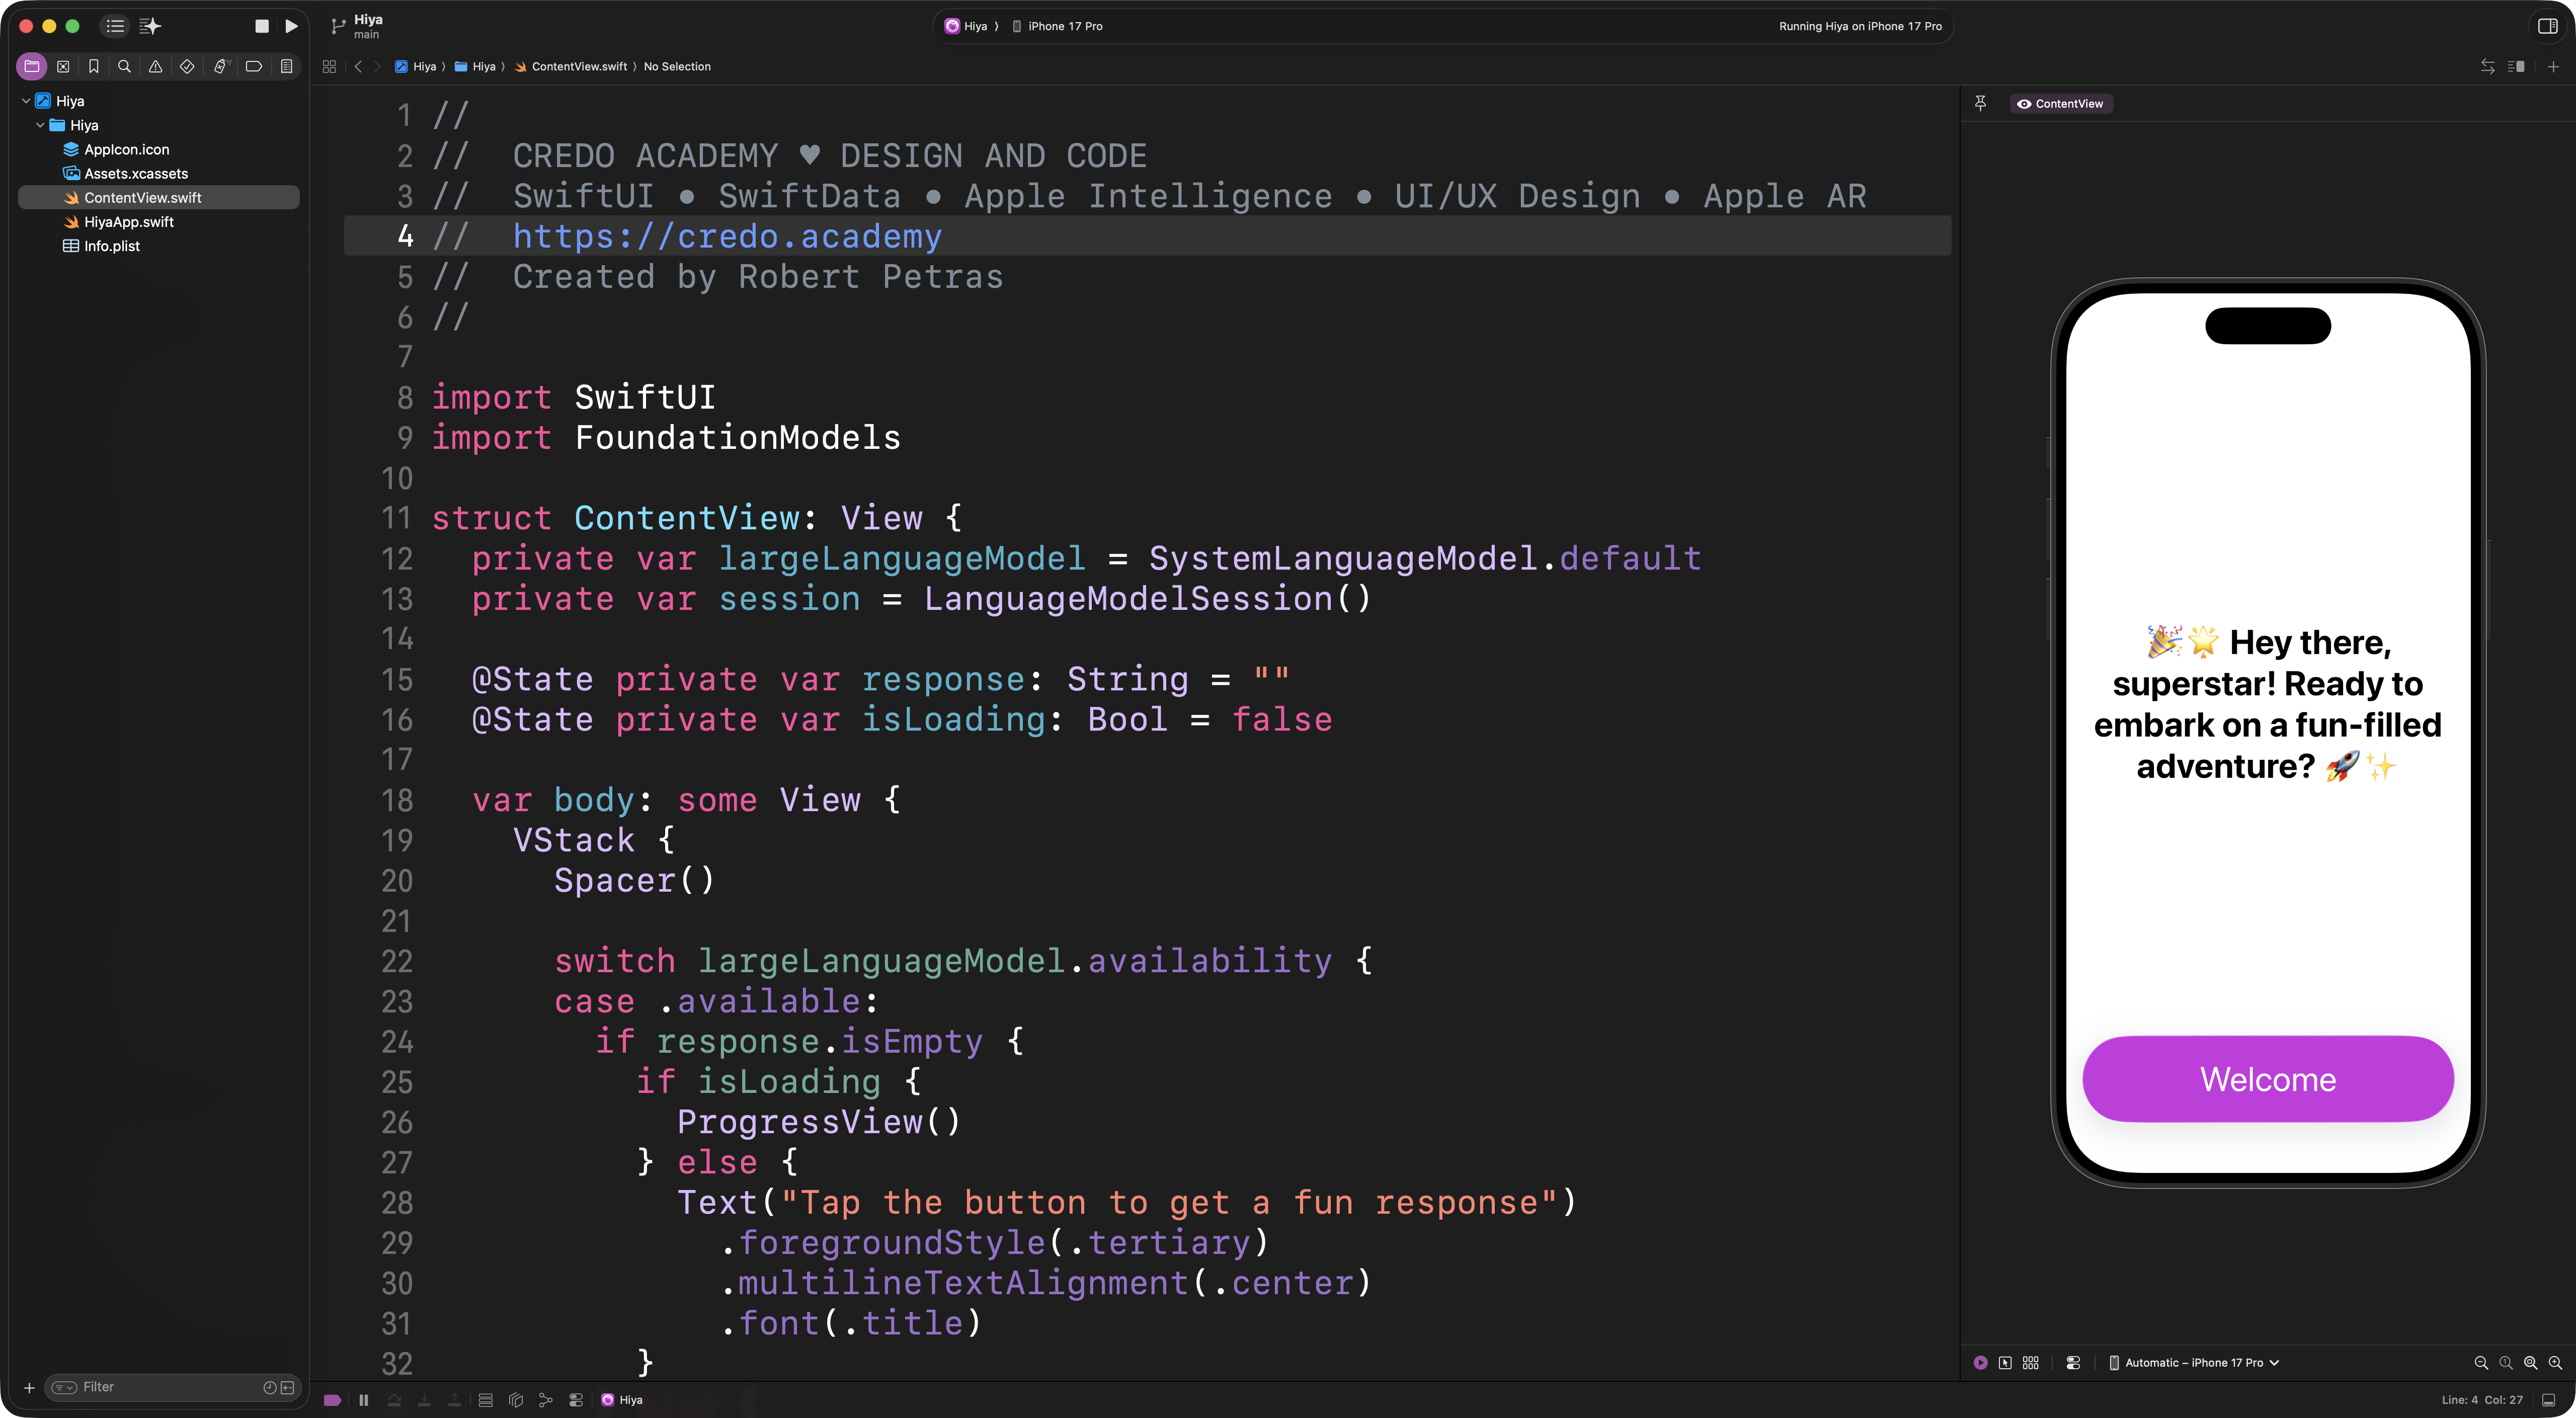This screenshot has height=1418, width=2576.
Task: Select HiyaApp.swift in the navigator
Action: (129, 222)
